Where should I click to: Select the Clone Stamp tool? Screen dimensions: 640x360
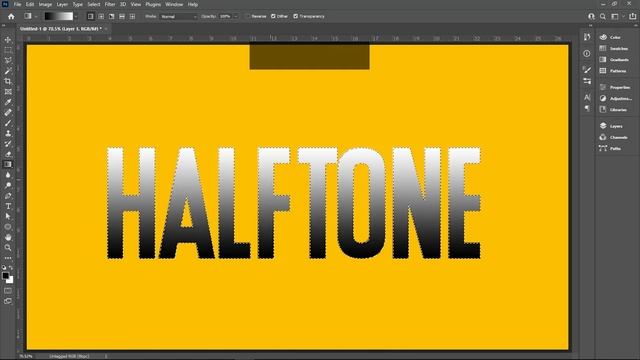8,133
